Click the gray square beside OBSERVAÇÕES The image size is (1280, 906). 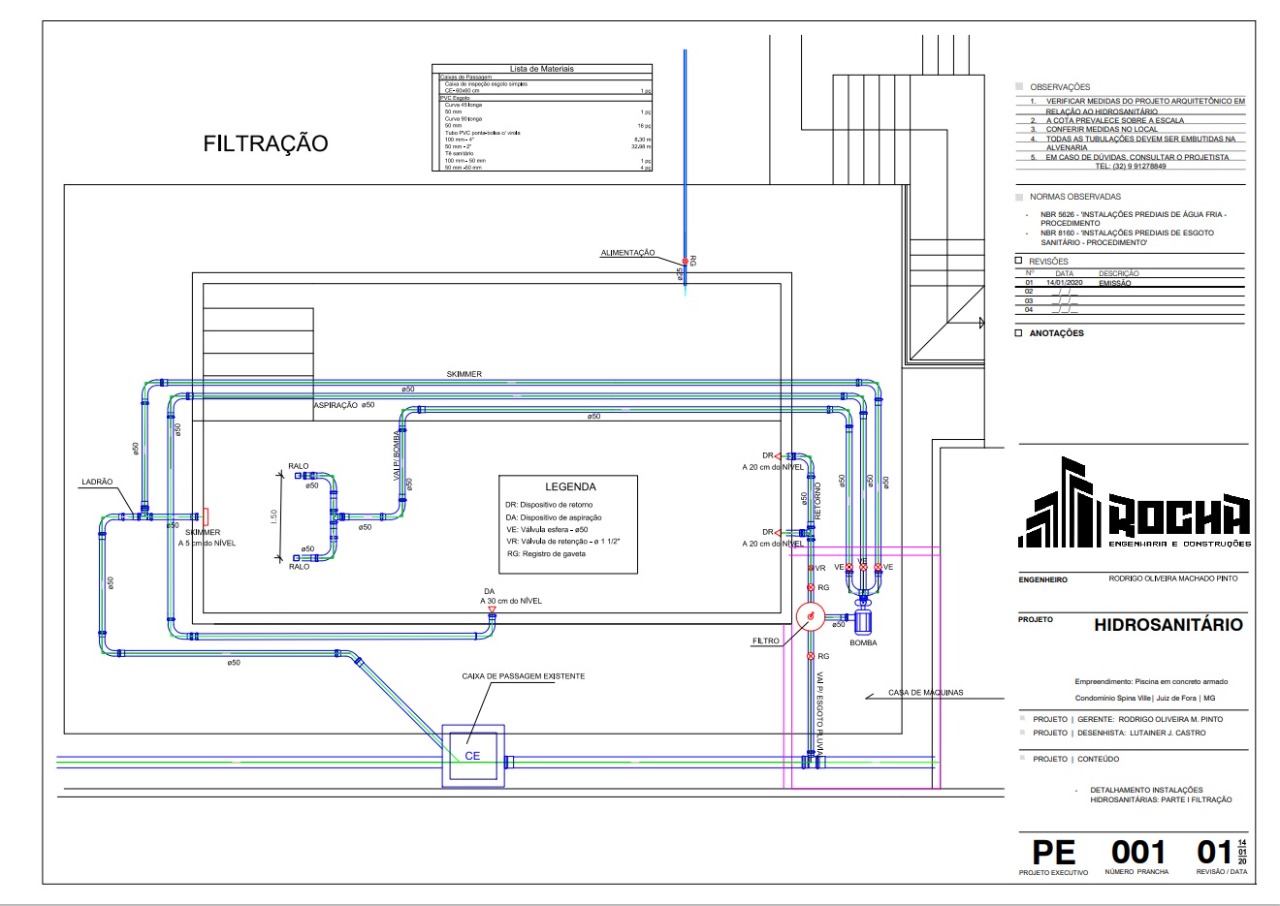tap(1019, 87)
